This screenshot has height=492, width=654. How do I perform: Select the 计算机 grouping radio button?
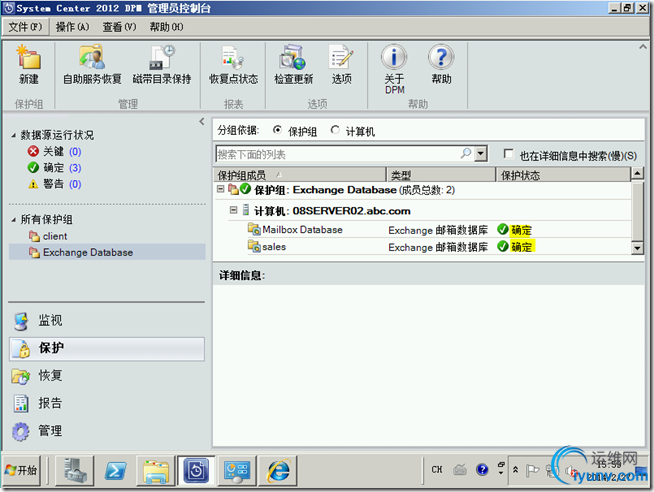(335, 130)
